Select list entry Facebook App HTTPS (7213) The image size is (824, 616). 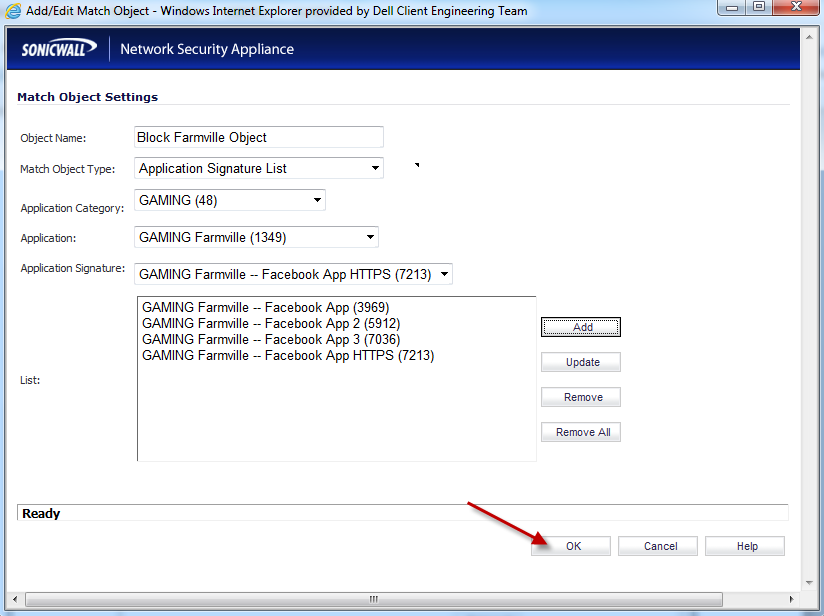pos(288,355)
